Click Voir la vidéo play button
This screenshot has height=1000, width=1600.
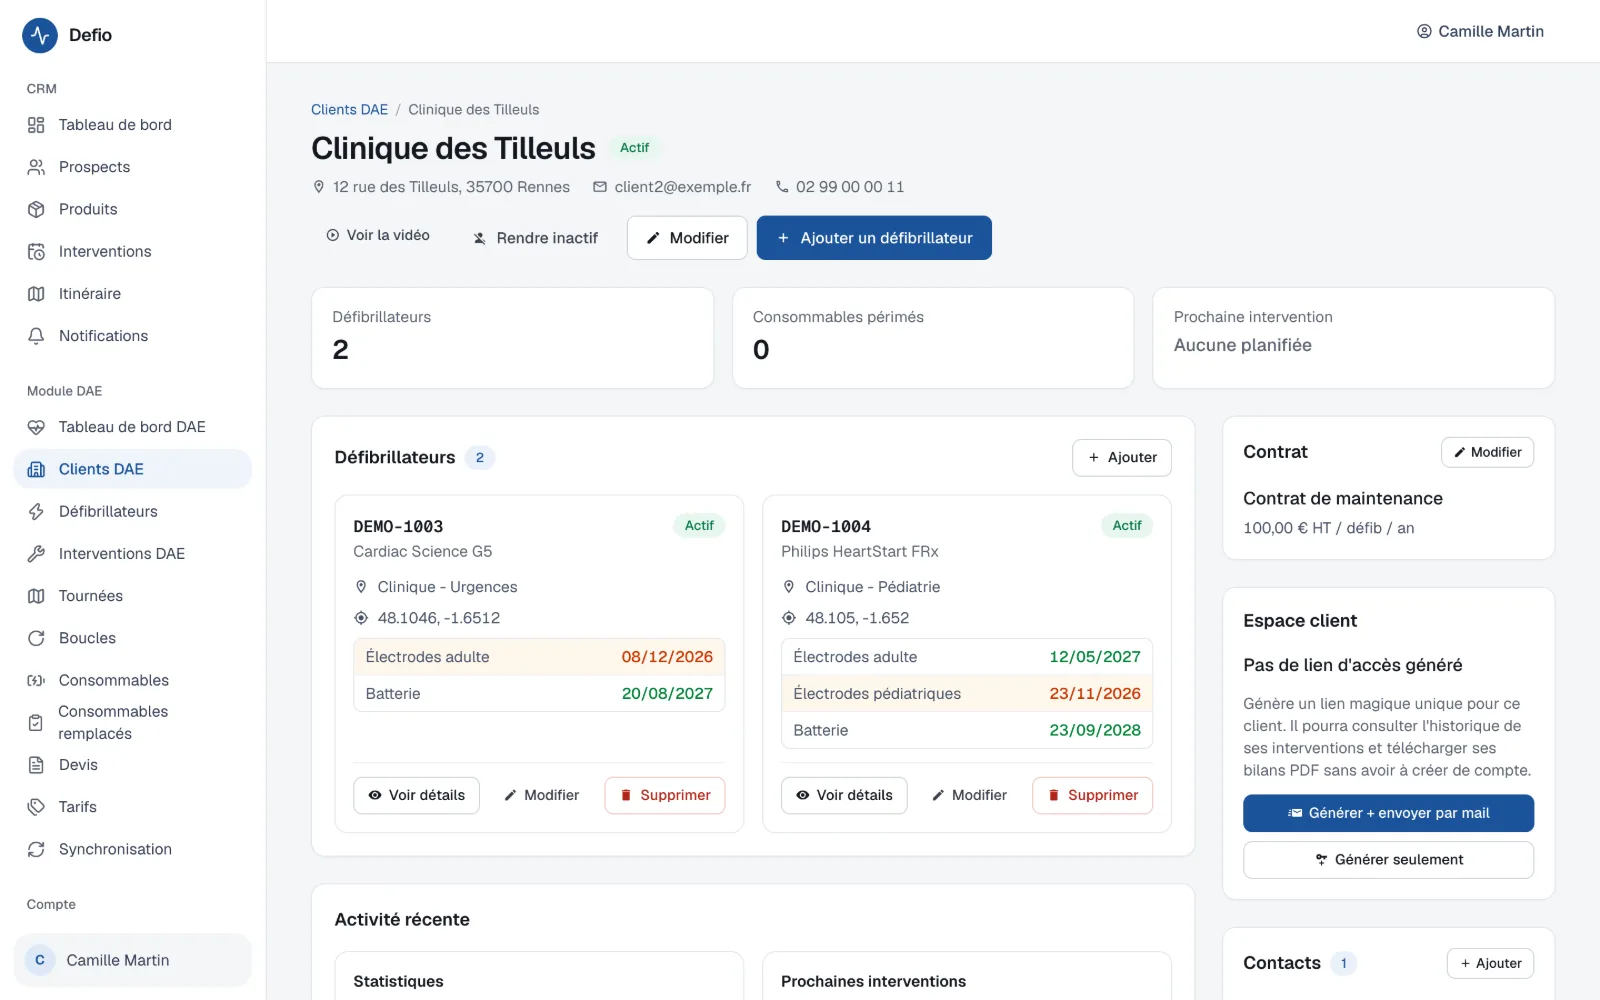point(378,235)
